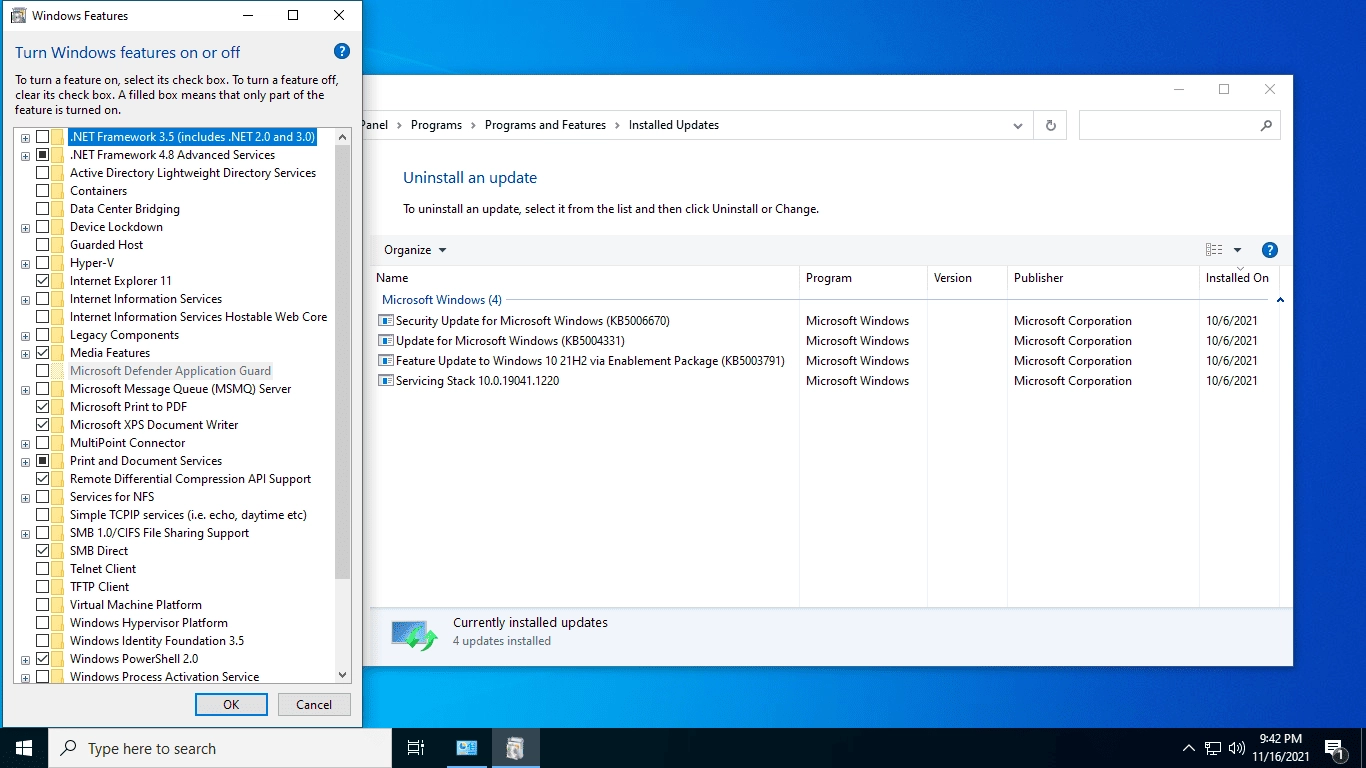Click Programs and Features breadcrumb
The width and height of the screenshot is (1366, 768).
[x=545, y=125]
